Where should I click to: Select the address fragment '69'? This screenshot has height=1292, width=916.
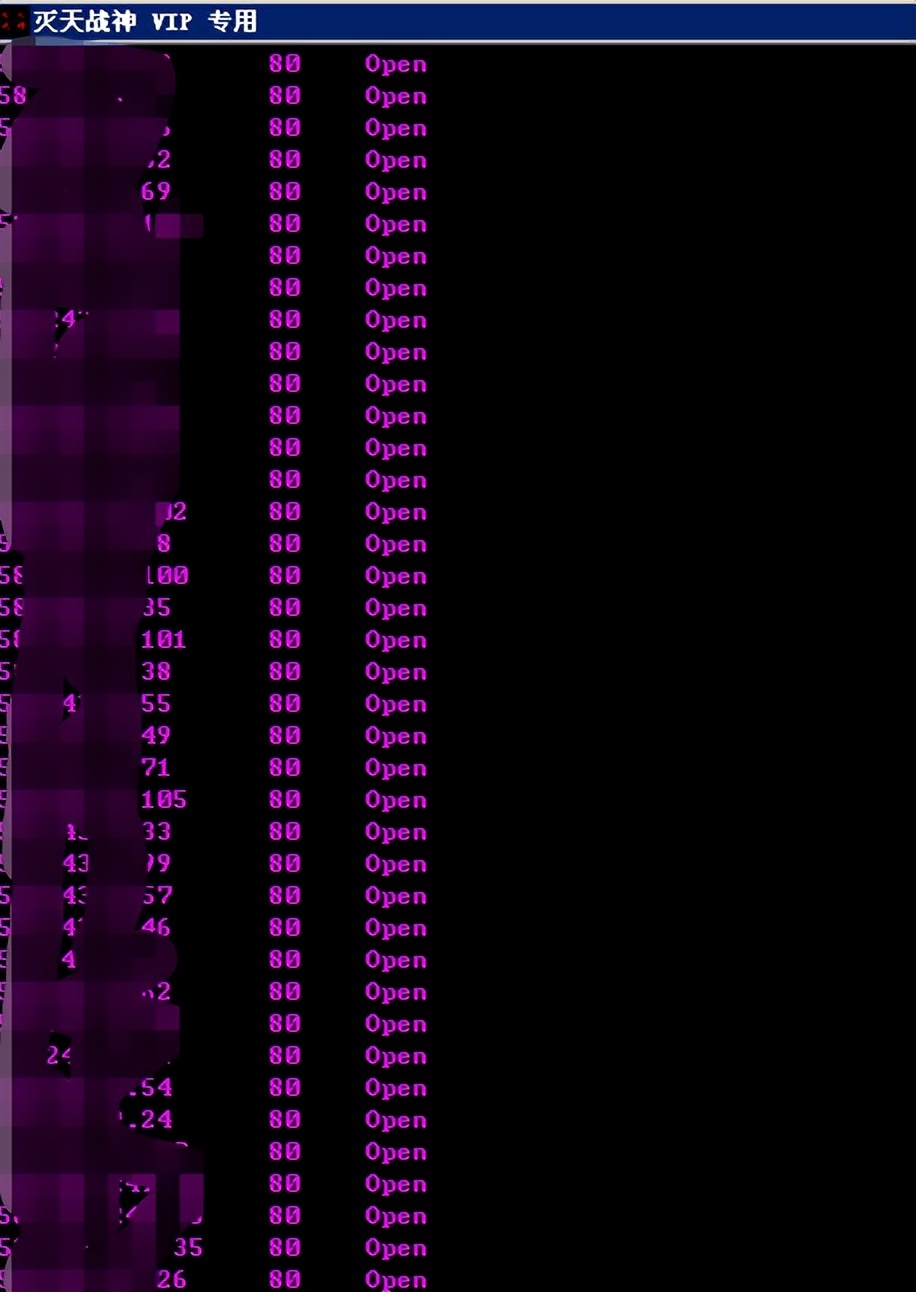(x=156, y=192)
